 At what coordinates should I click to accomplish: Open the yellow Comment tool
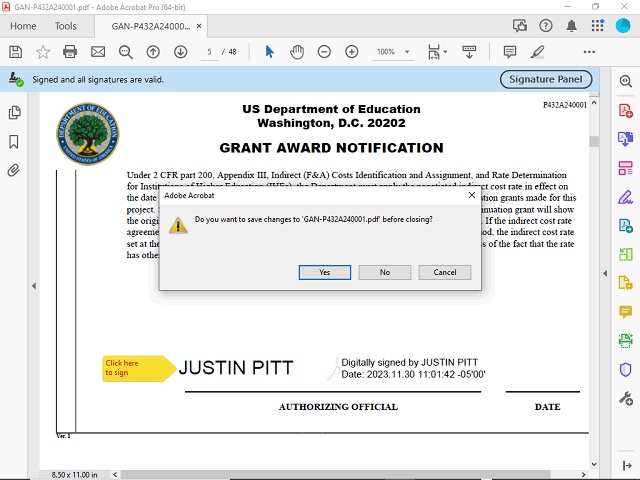pyautogui.click(x=625, y=312)
